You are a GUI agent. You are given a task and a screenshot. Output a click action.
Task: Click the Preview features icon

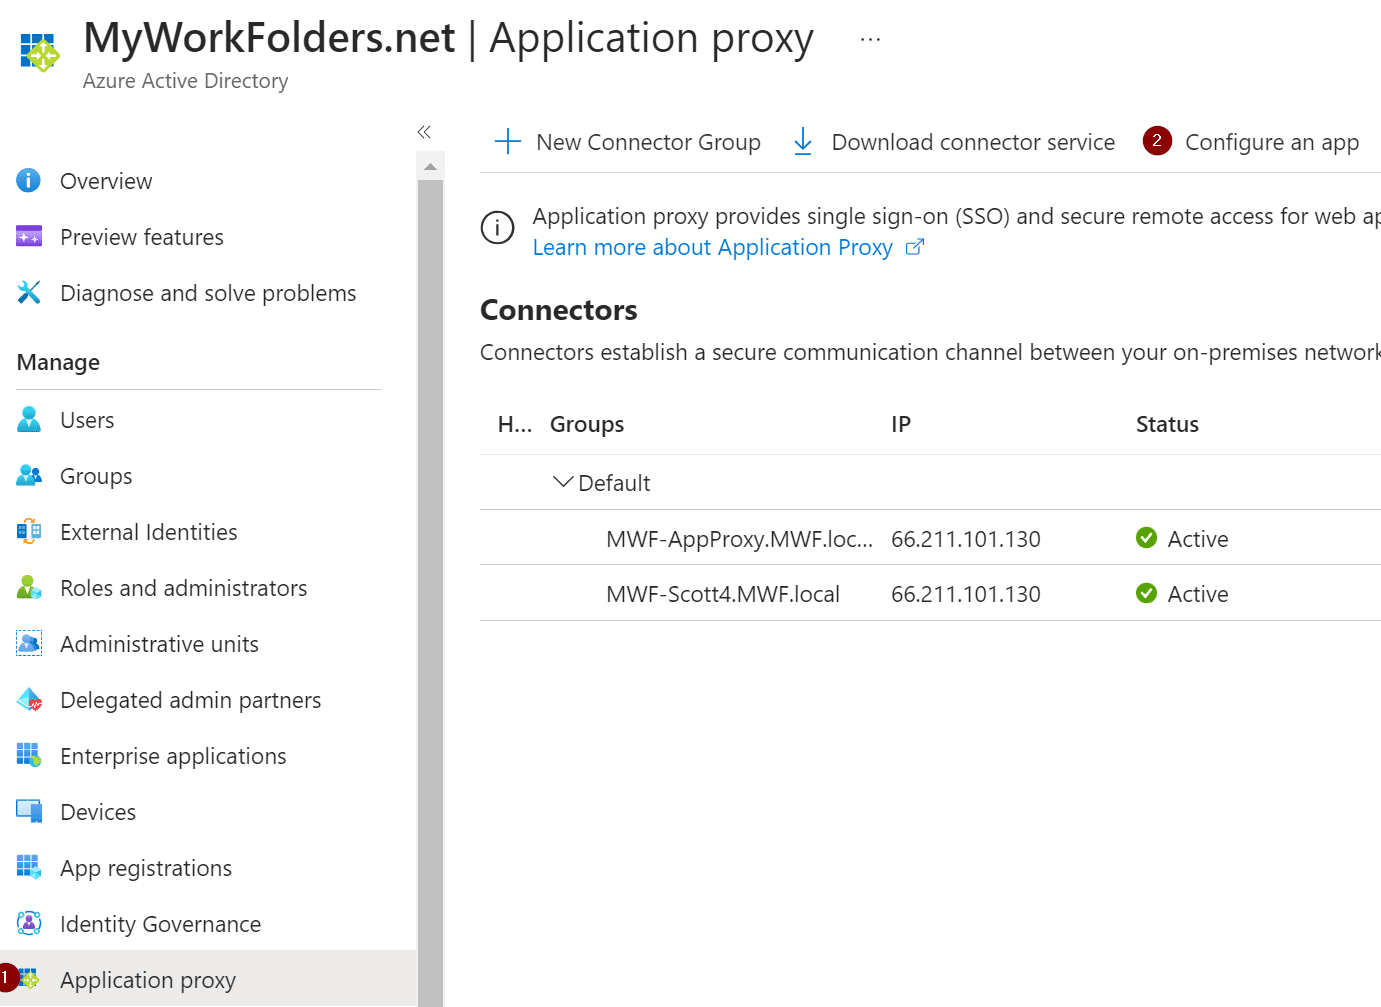pyautogui.click(x=29, y=237)
